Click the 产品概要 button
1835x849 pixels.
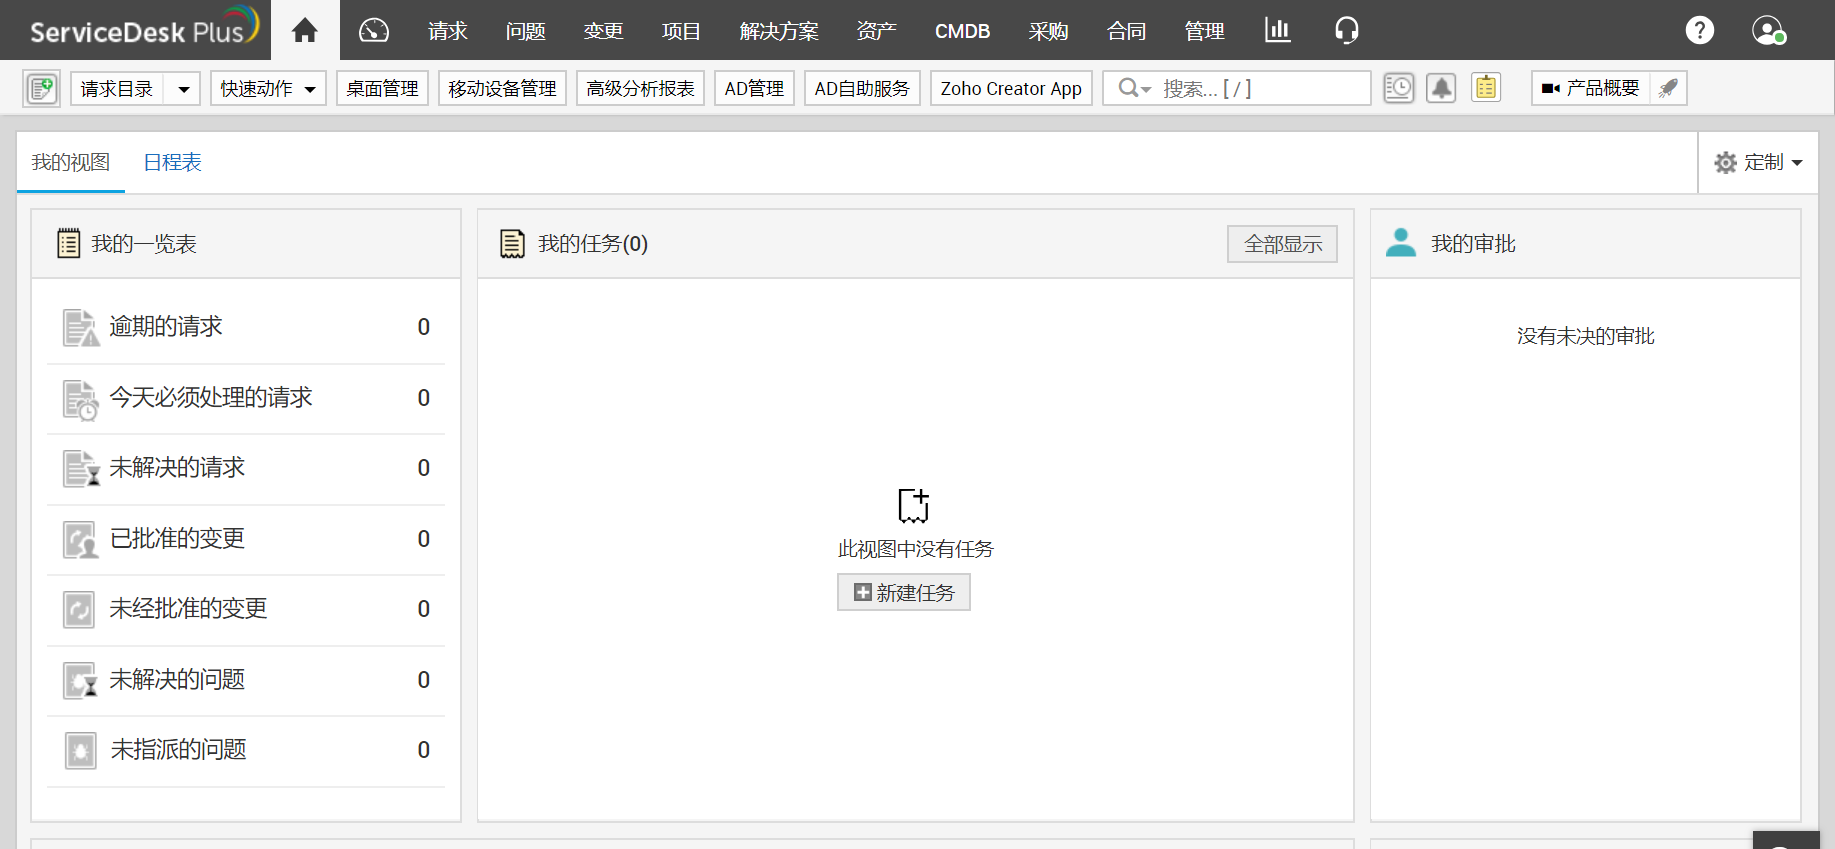point(1591,88)
